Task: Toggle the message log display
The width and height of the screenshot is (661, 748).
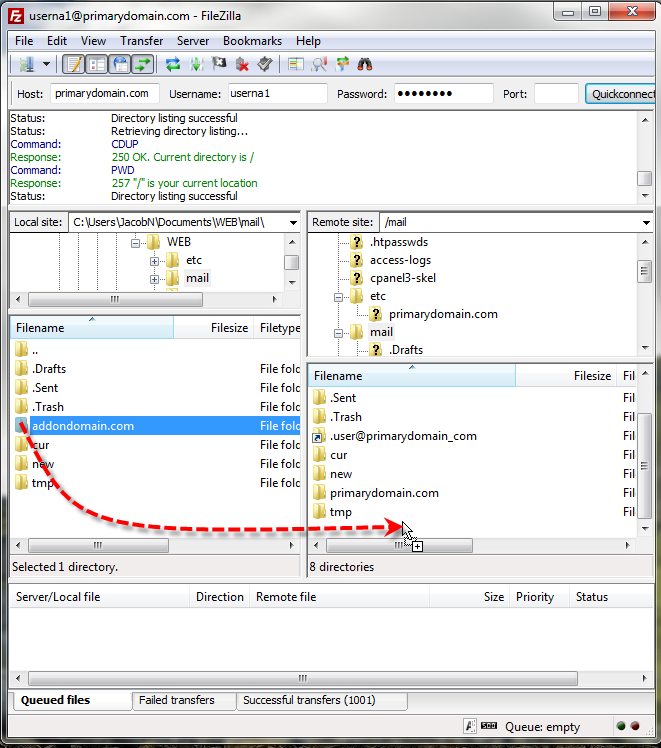Action: 74,64
